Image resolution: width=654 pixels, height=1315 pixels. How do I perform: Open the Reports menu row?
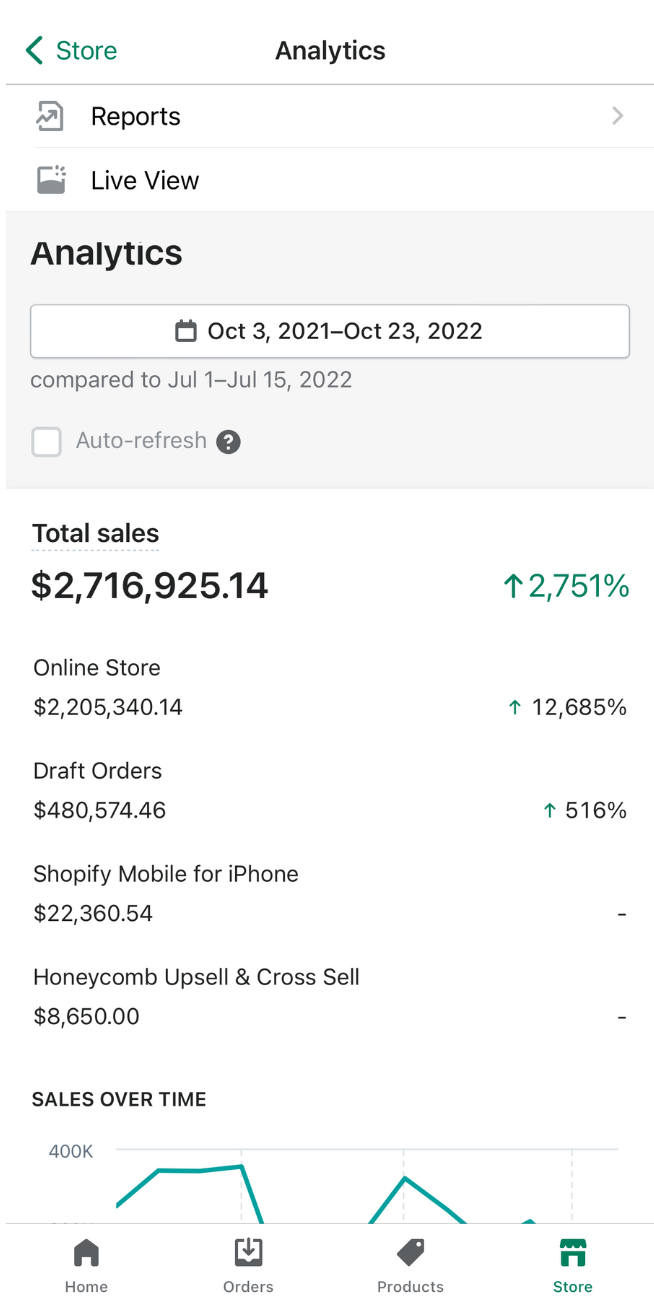330,116
